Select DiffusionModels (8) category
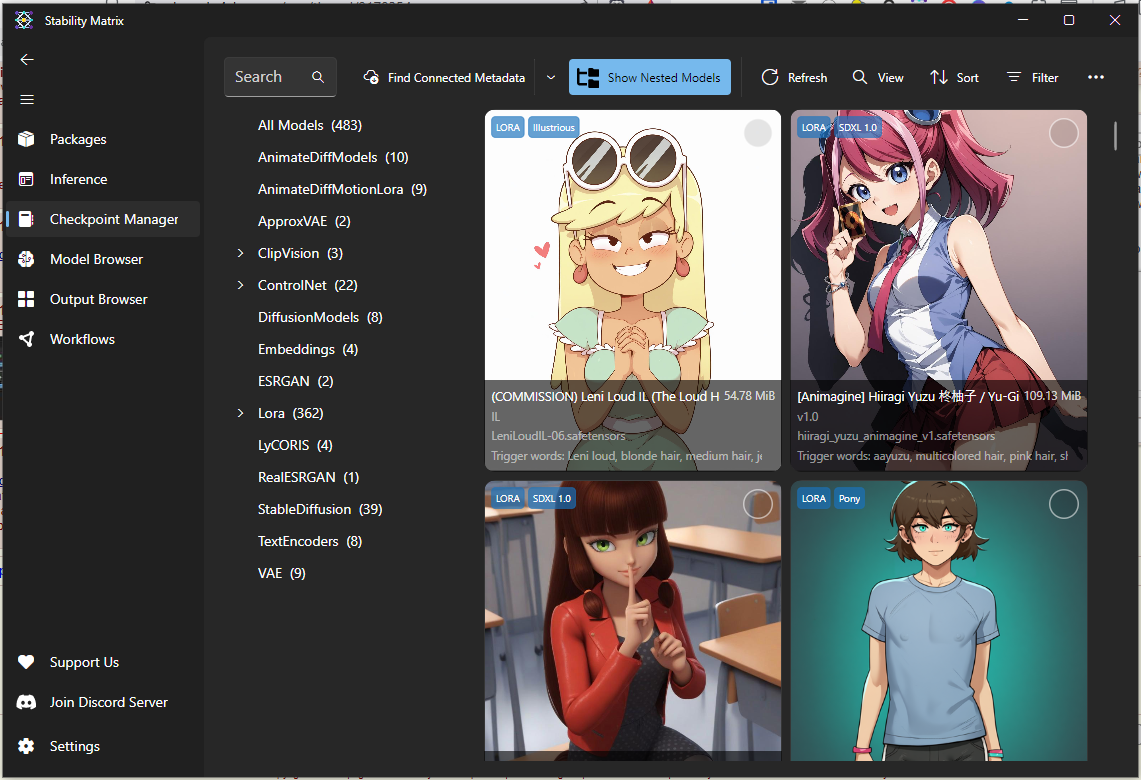The height and width of the screenshot is (780, 1141). [320, 317]
